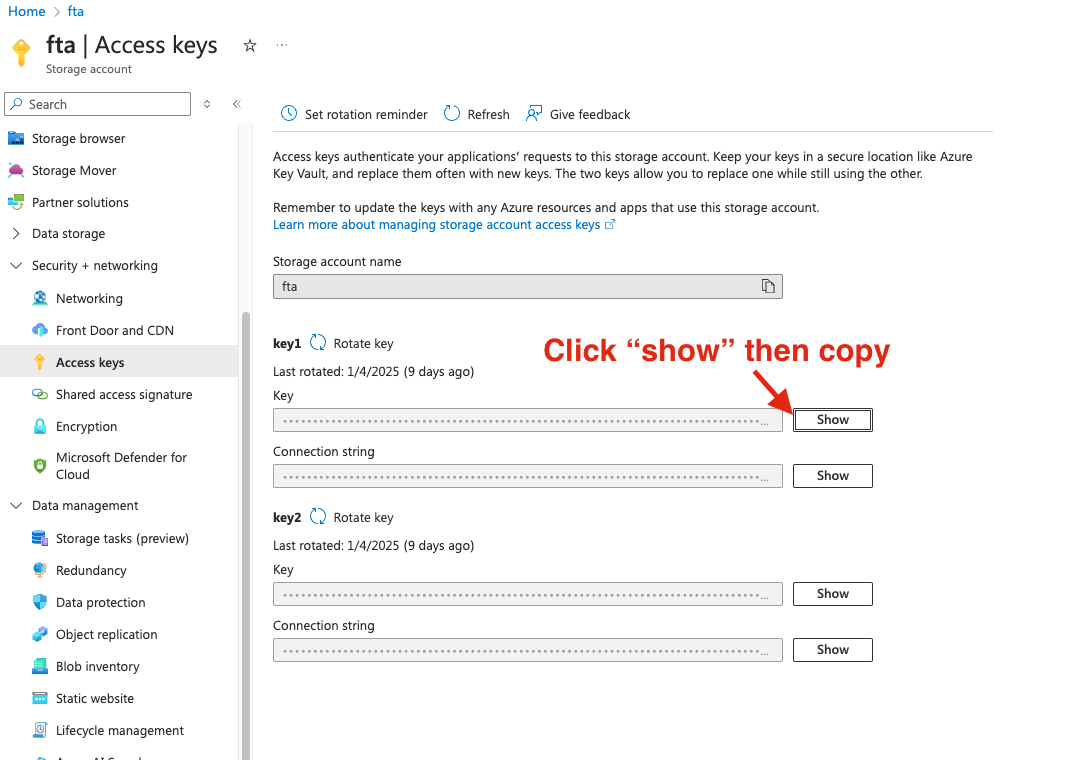The width and height of the screenshot is (1081, 760).
Task: Show the key1 Connection string
Action: click(x=833, y=475)
